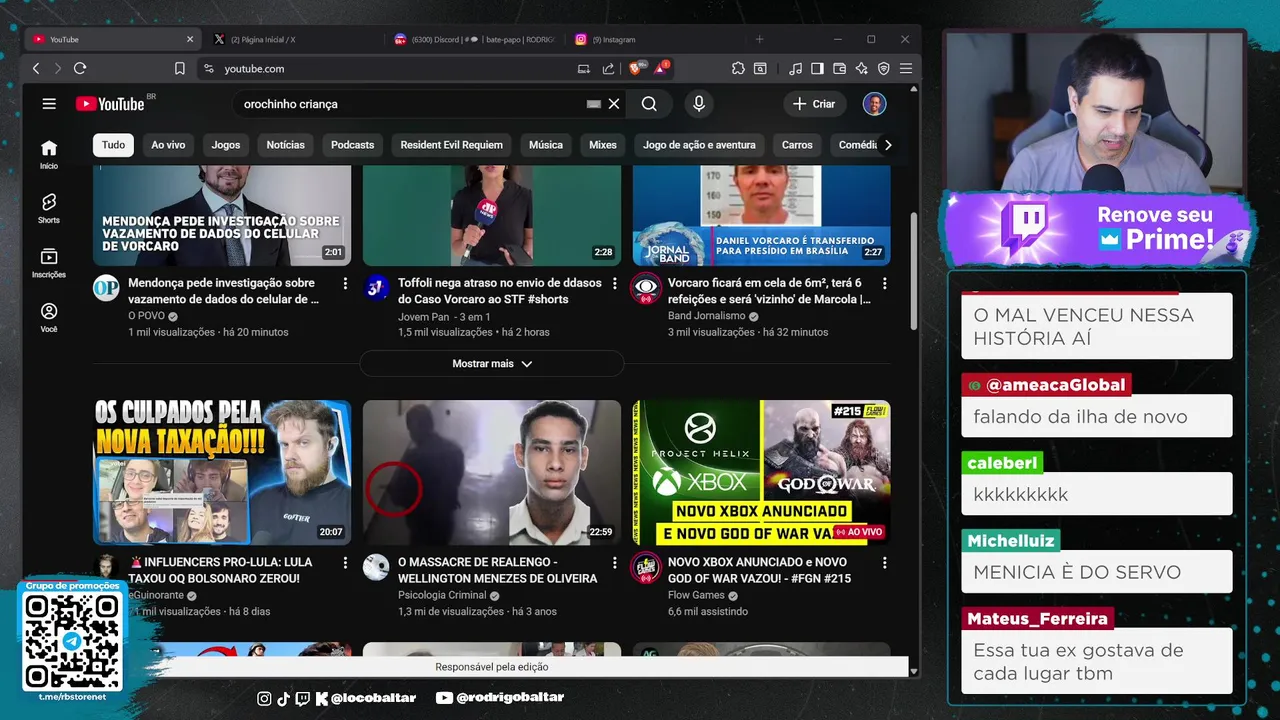The height and width of the screenshot is (720, 1280).
Task: Show more filter chips with right arrow
Action: pos(887,145)
